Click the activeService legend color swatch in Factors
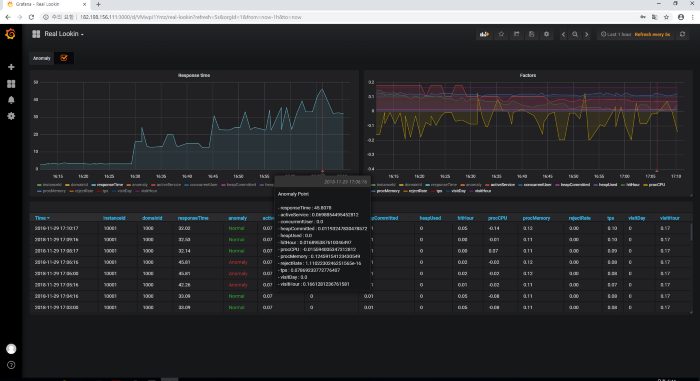700x381 pixels. [488, 185]
